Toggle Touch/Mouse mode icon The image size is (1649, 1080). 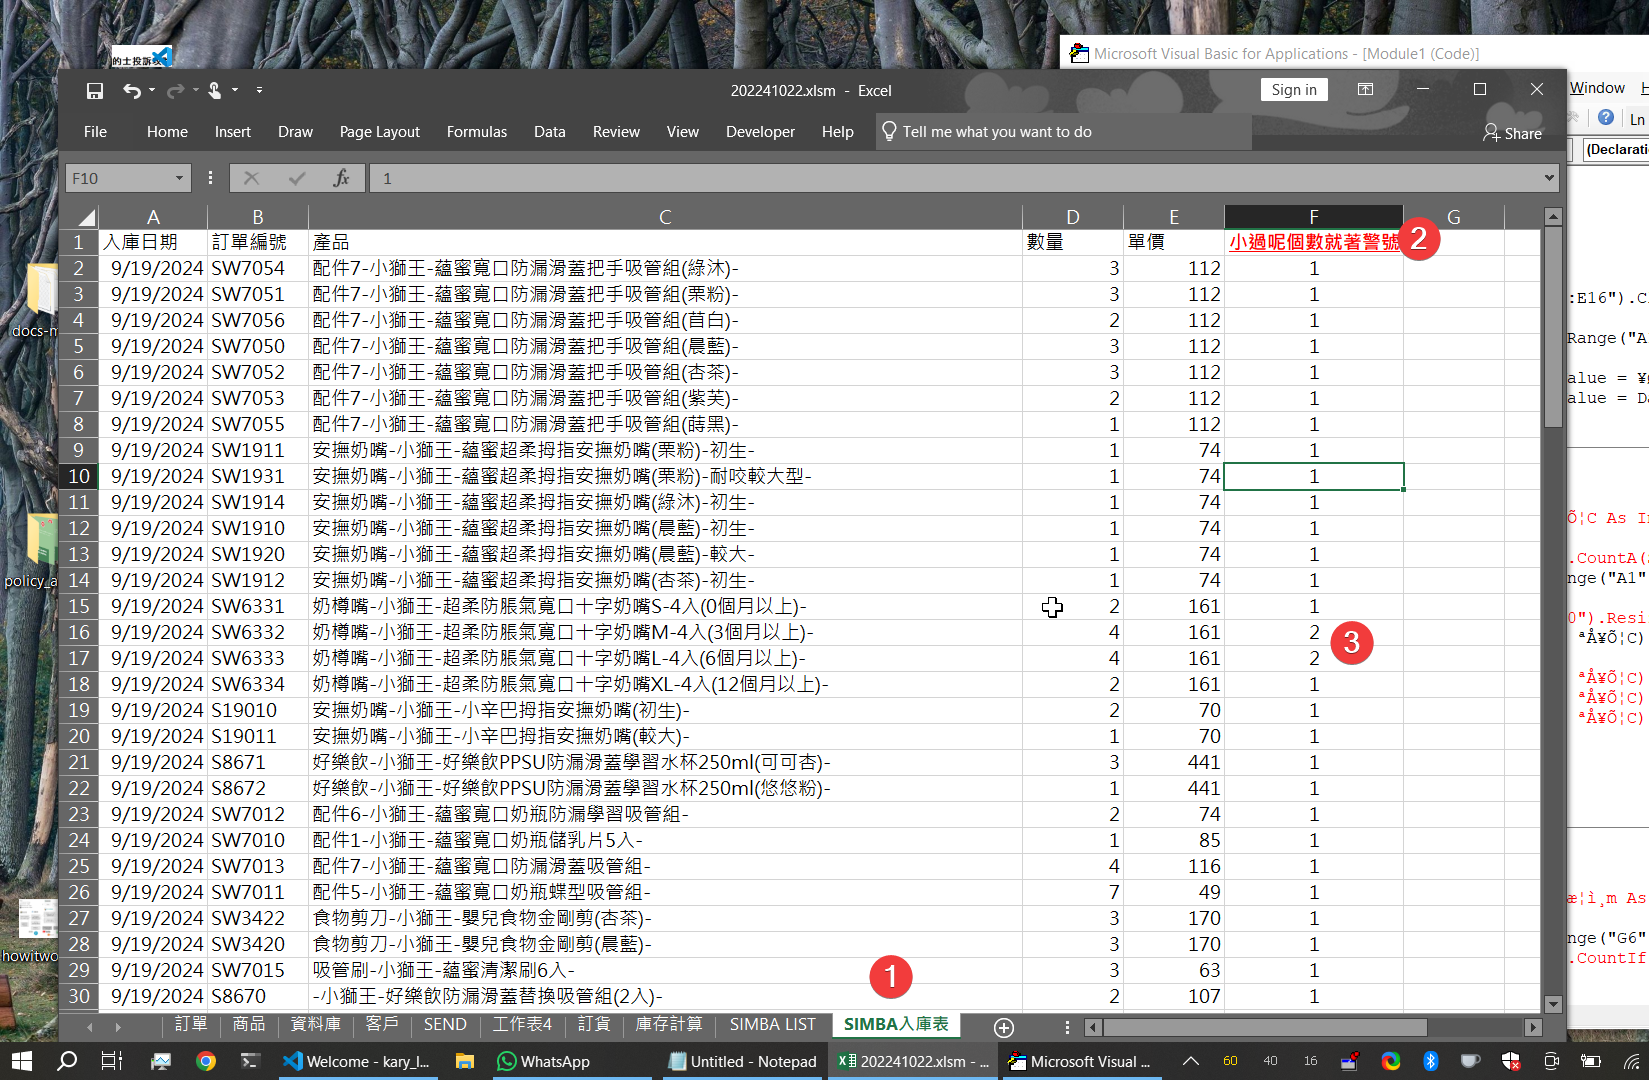(x=215, y=91)
